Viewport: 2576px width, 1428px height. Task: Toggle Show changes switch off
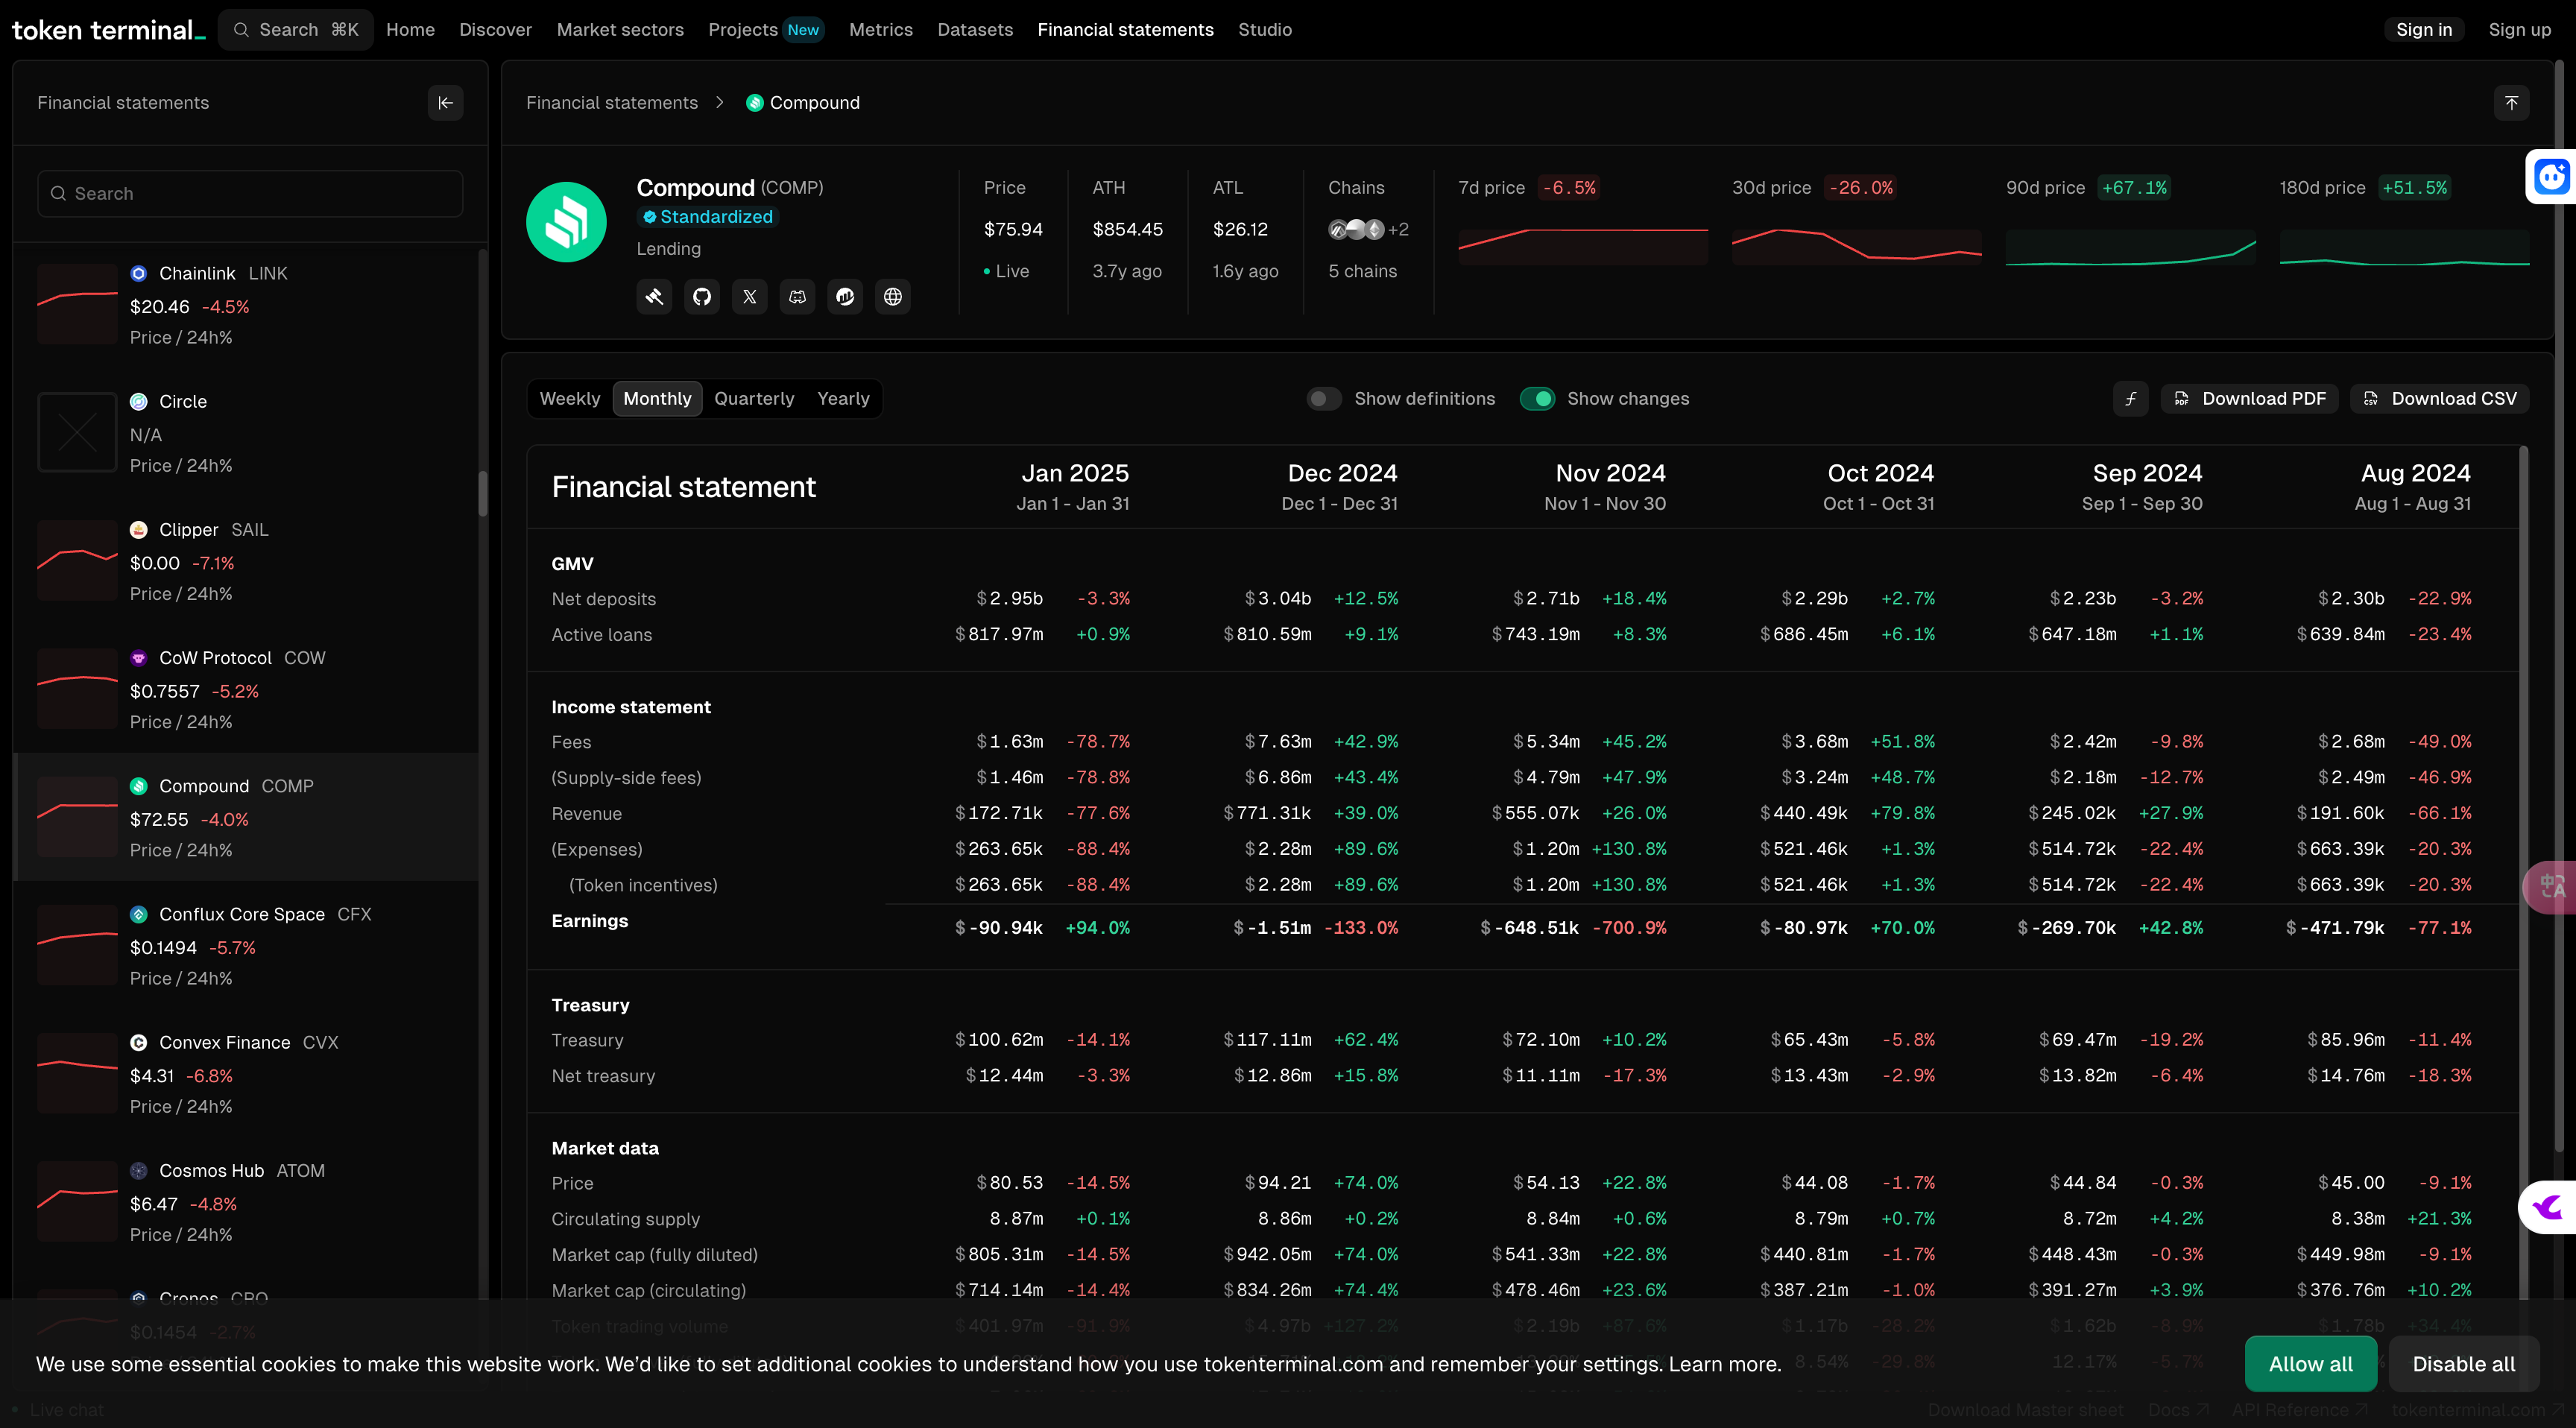pyautogui.click(x=1537, y=399)
